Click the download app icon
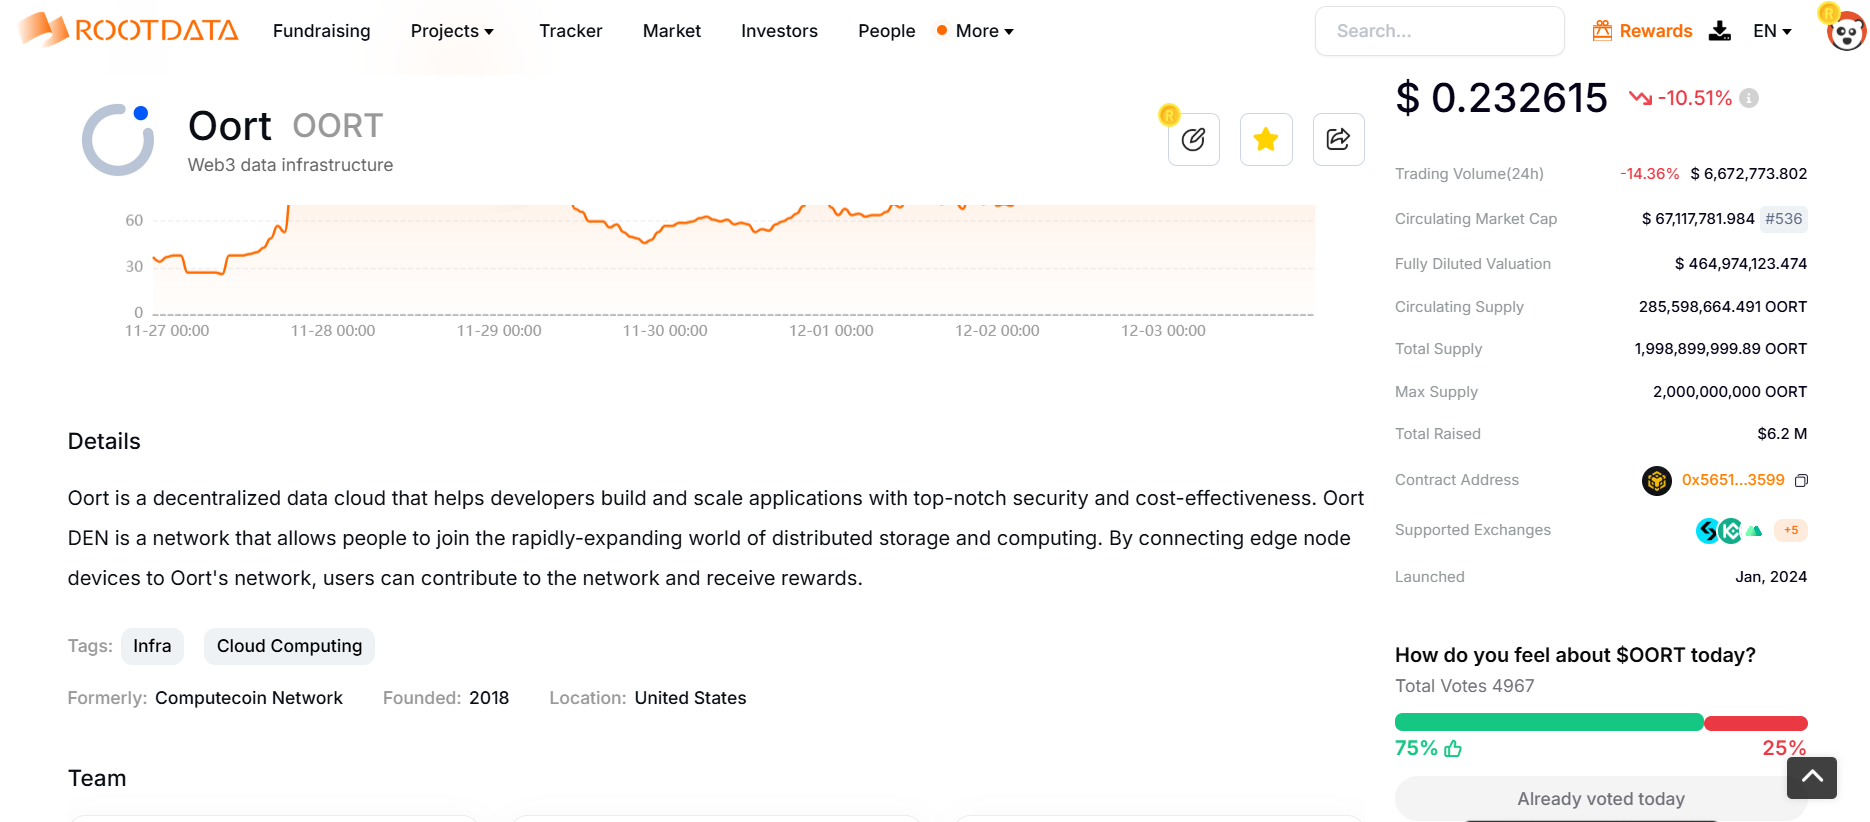The height and width of the screenshot is (822, 1870). tap(1719, 31)
